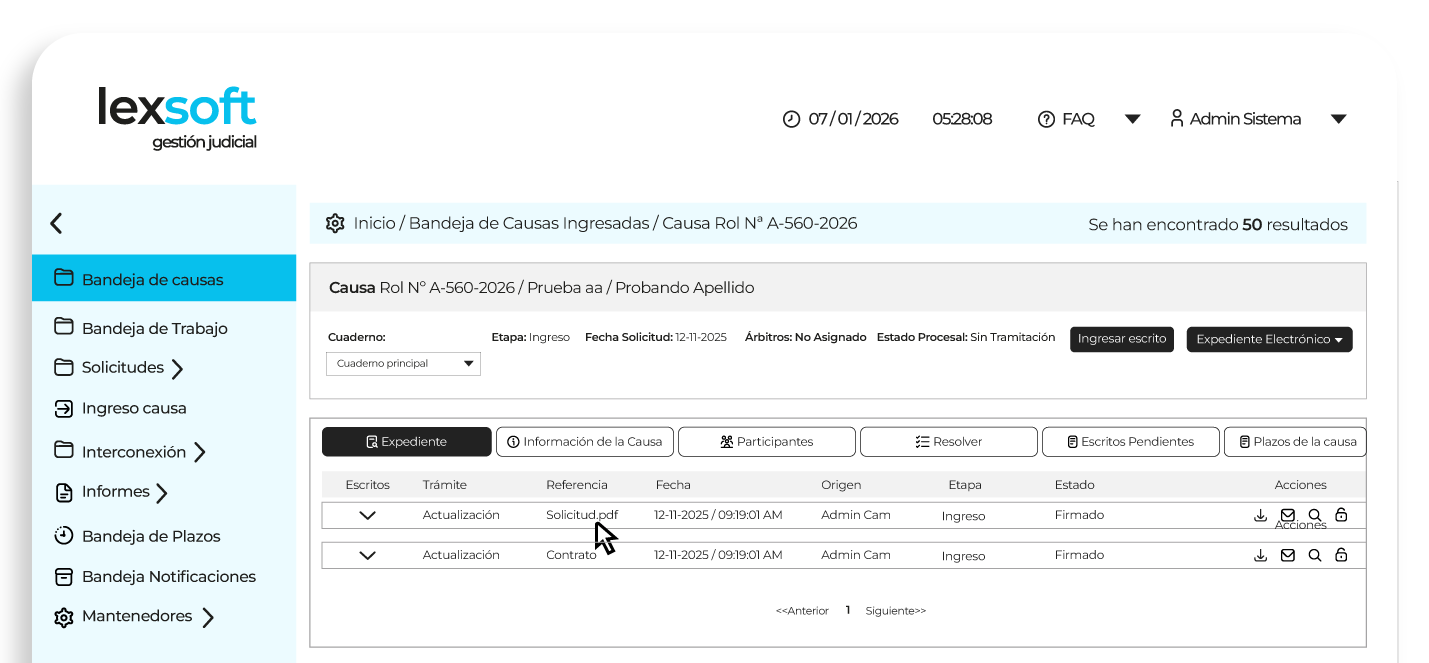Expand the Mantenedores sidebar submenu
The height and width of the screenshot is (663, 1429).
point(207,617)
